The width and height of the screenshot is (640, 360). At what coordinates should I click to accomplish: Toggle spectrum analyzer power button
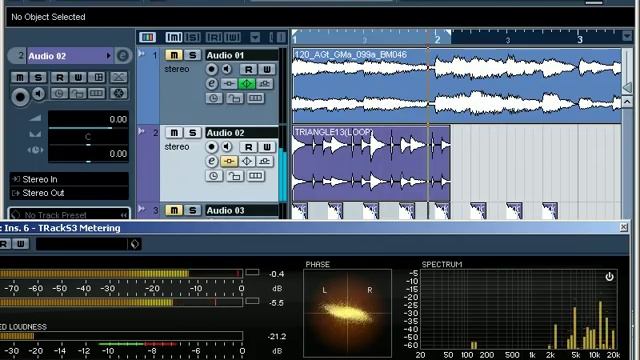point(609,277)
